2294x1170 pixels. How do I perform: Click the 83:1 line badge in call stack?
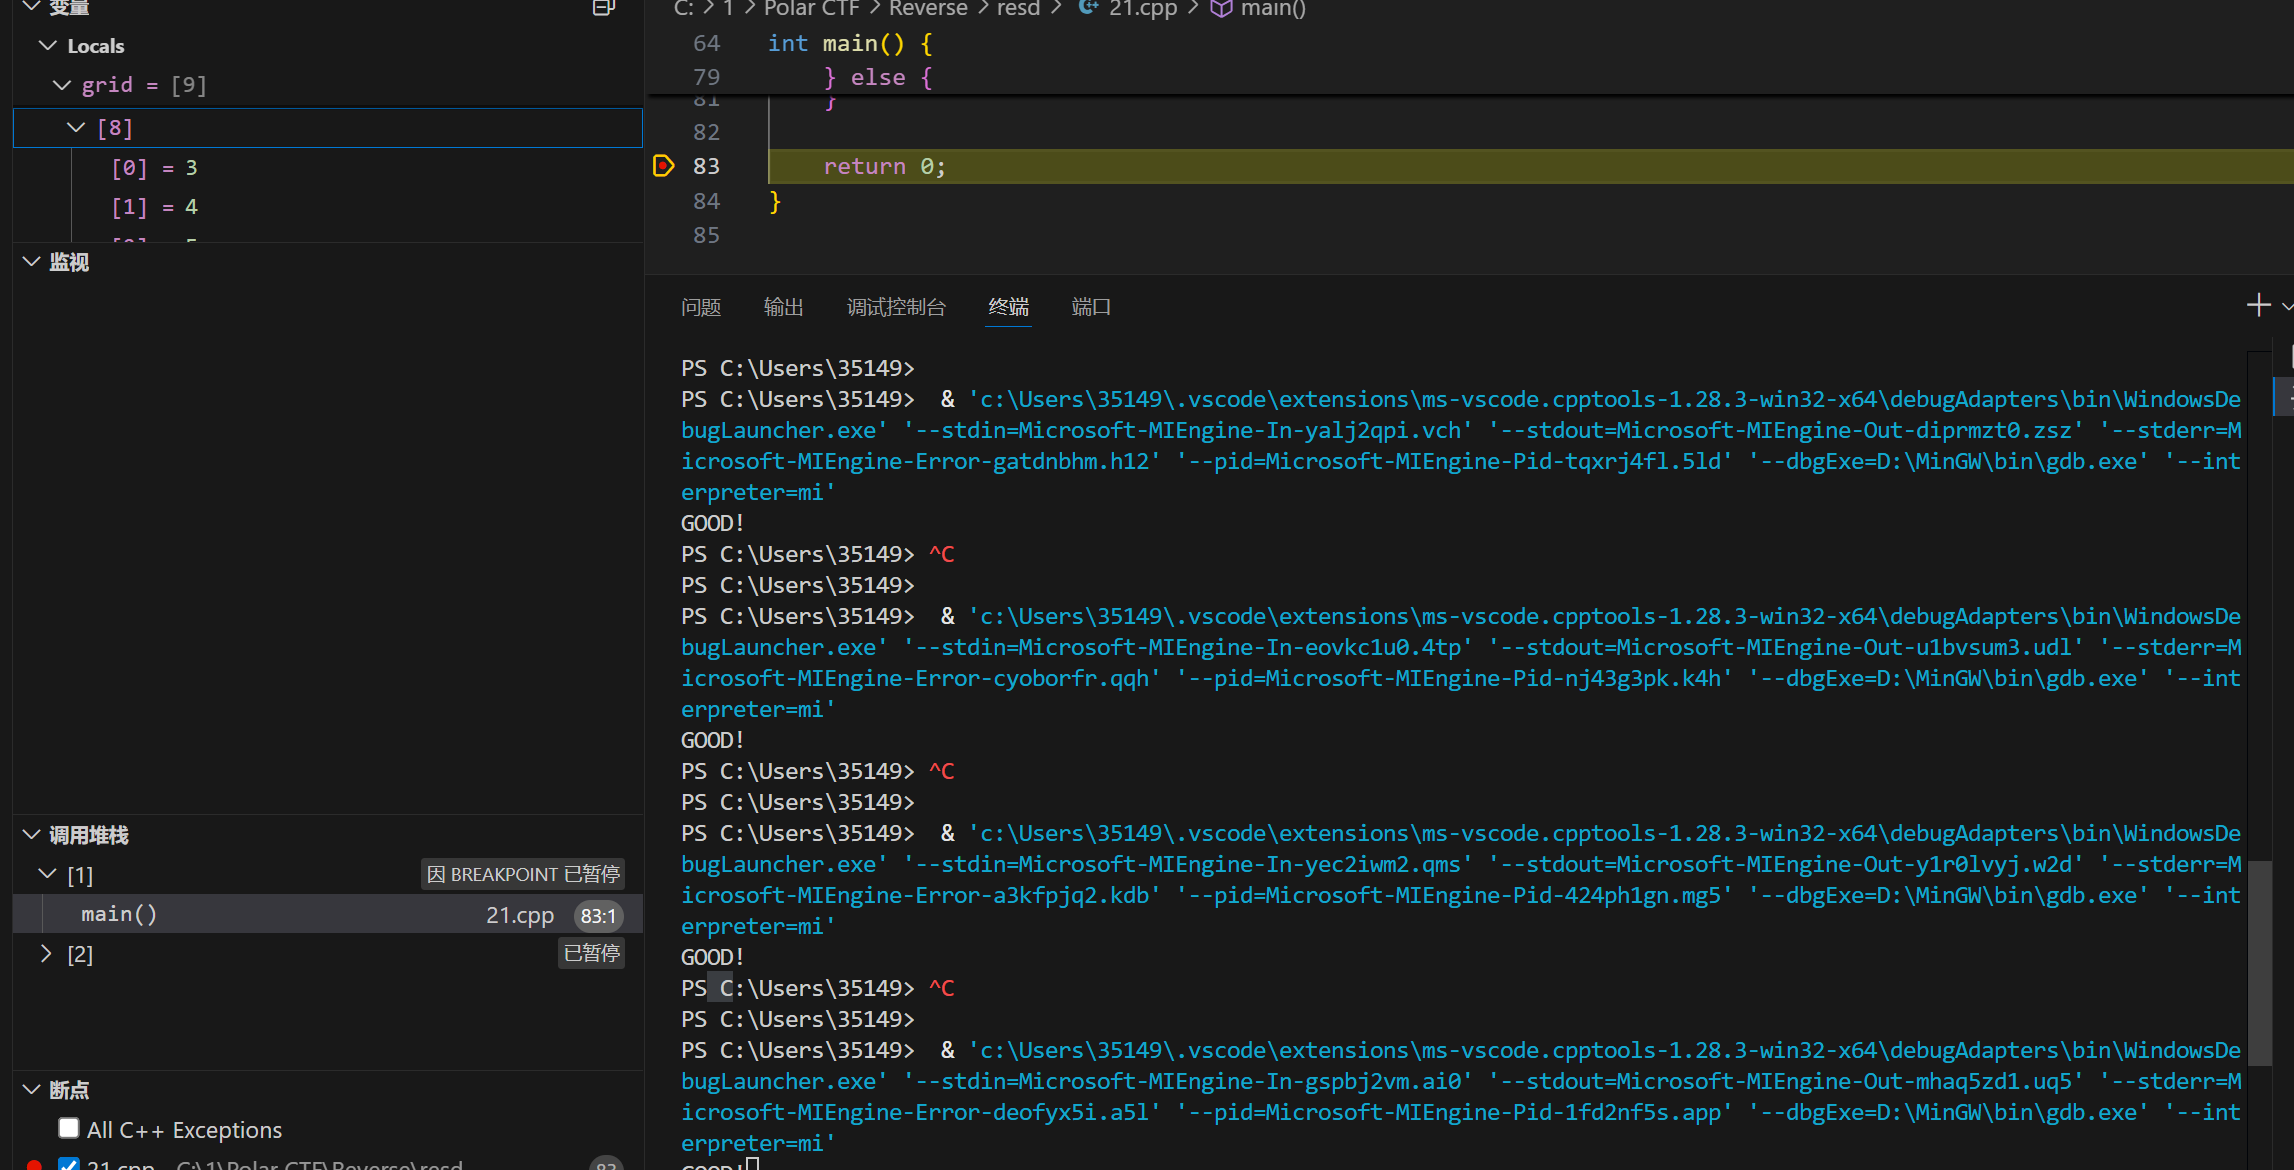(x=598, y=915)
